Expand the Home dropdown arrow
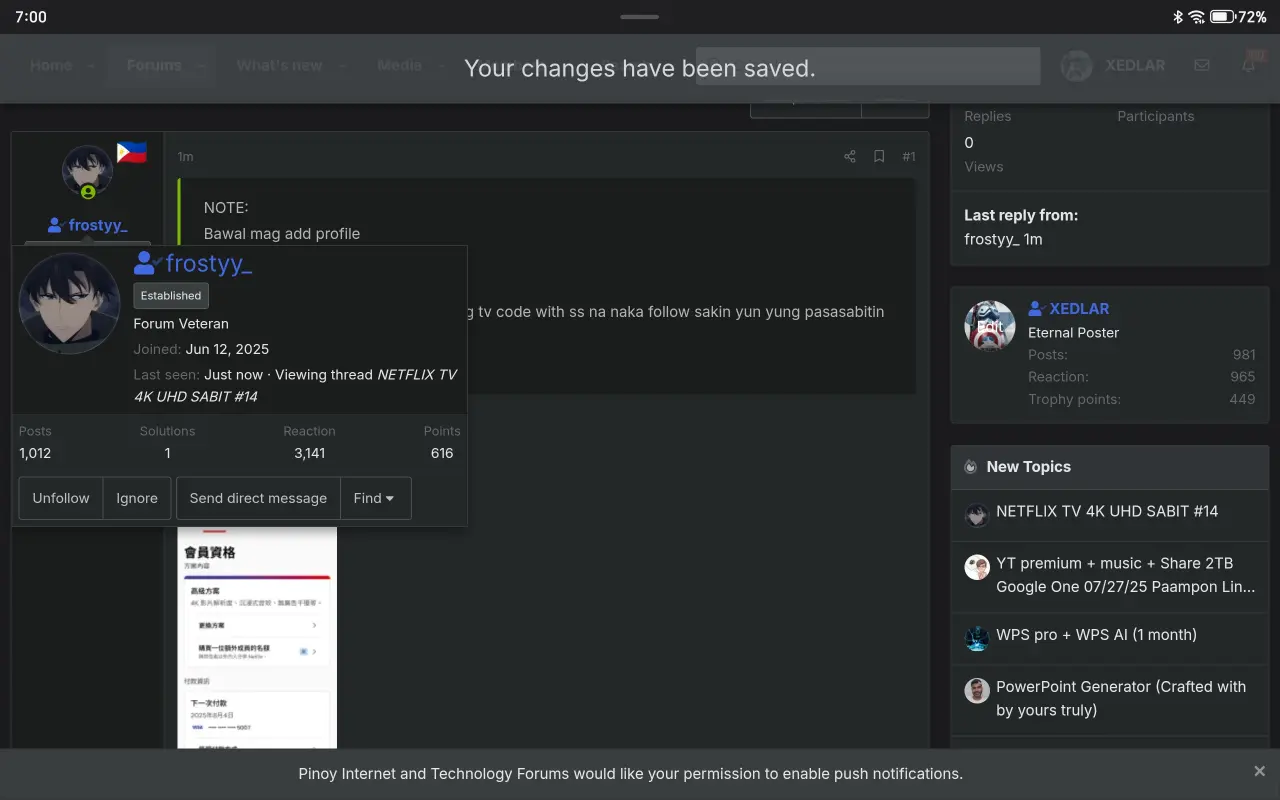1280x800 pixels. click(91, 66)
